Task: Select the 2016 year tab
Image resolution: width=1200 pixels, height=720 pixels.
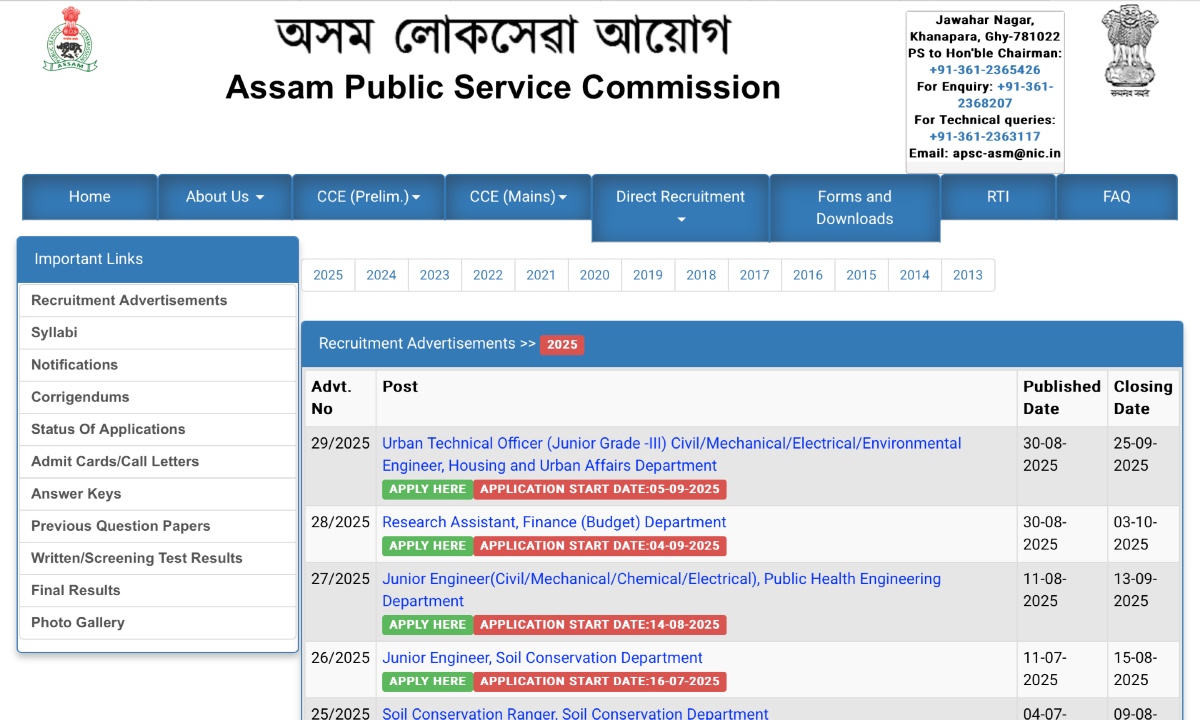Action: pos(808,275)
